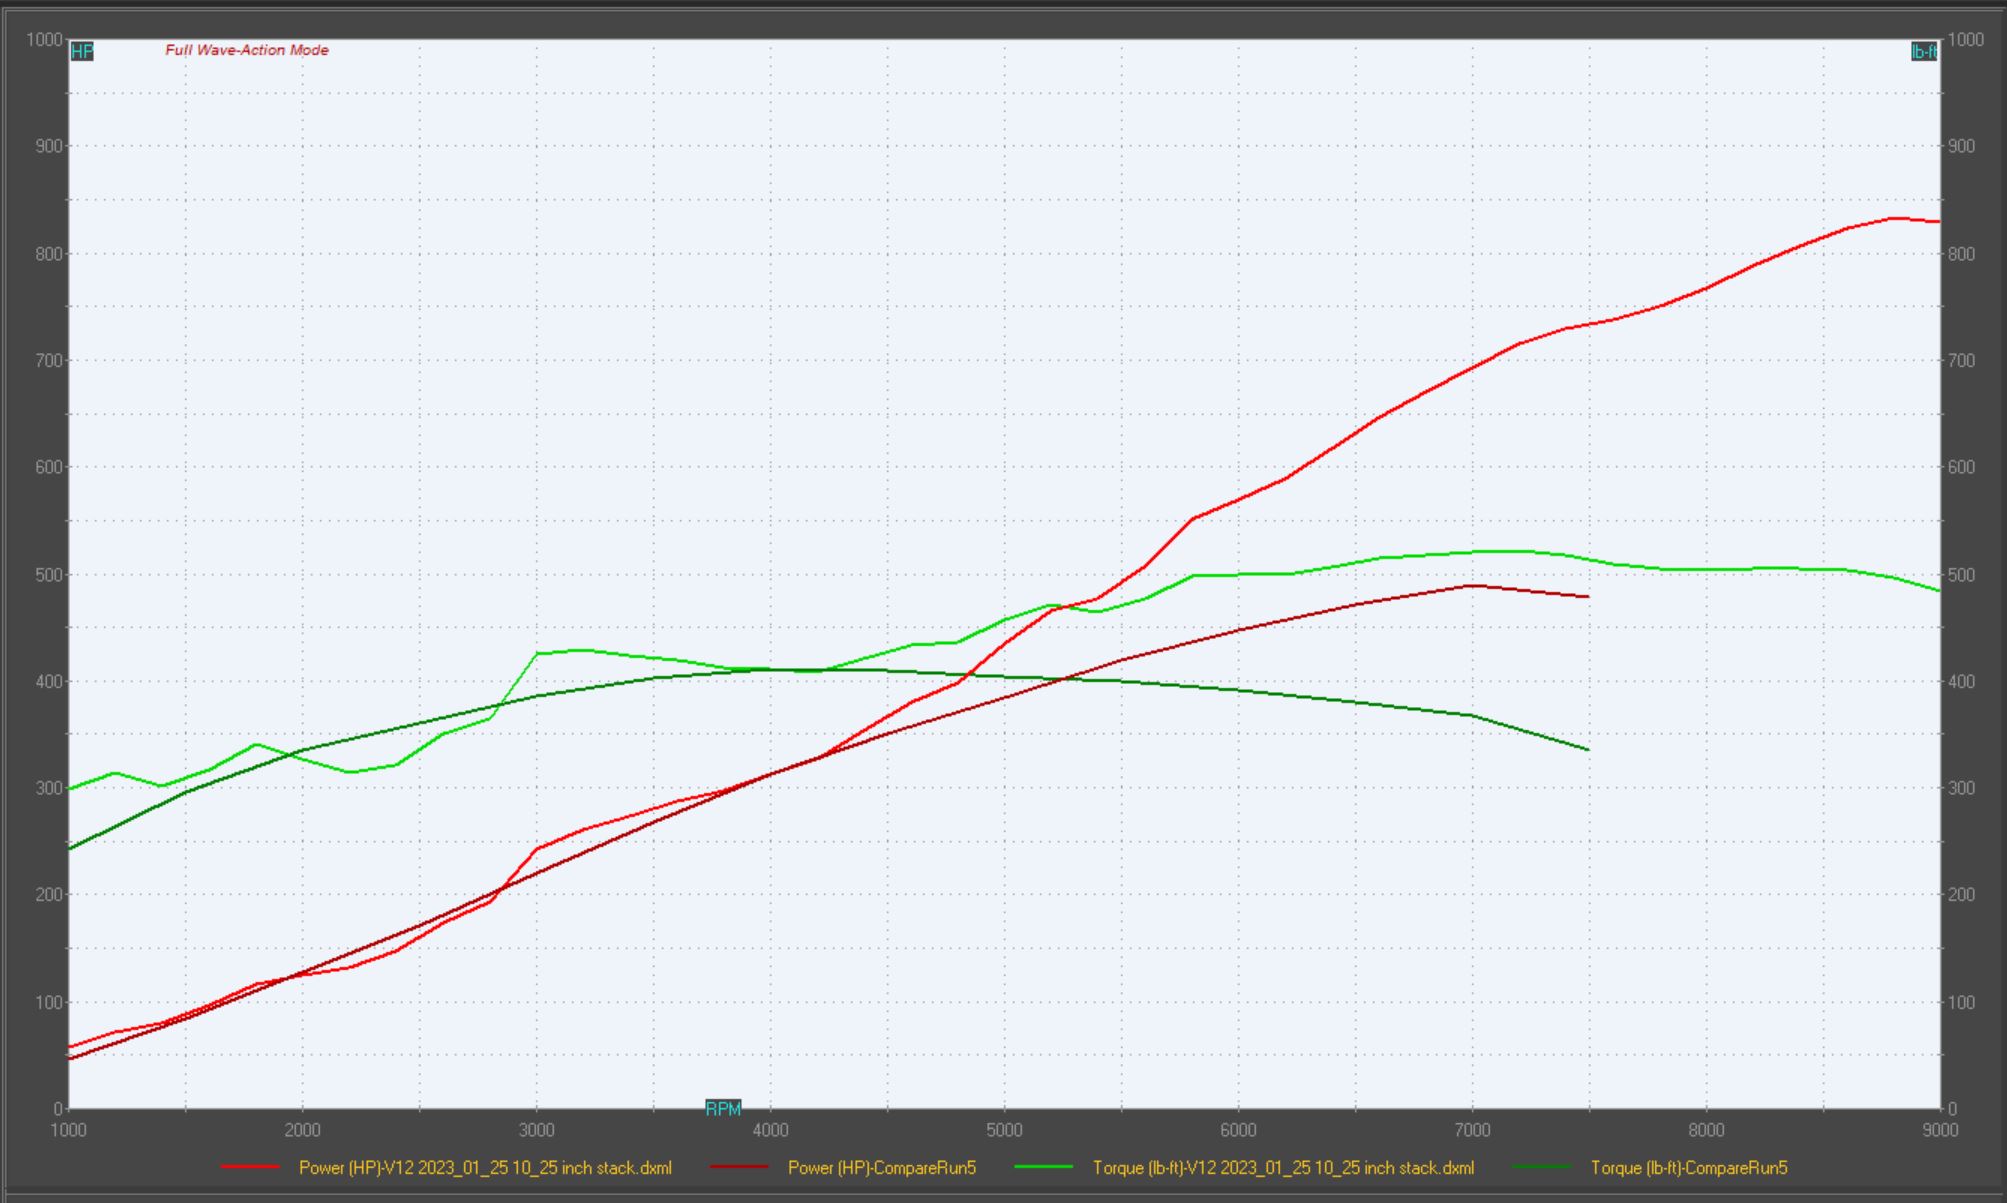Click the 7000 RPM x-axis tick label
2007x1203 pixels.
coord(1472,1130)
